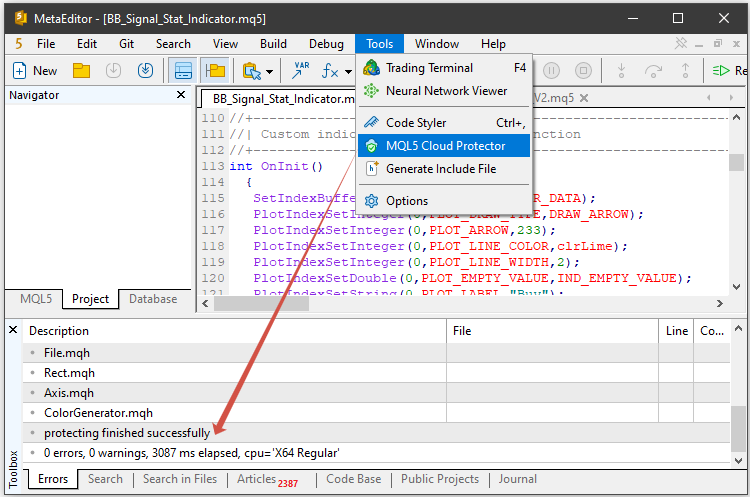
Task: Choose MQL5 Cloud Protector menu item
Action: pos(444,146)
